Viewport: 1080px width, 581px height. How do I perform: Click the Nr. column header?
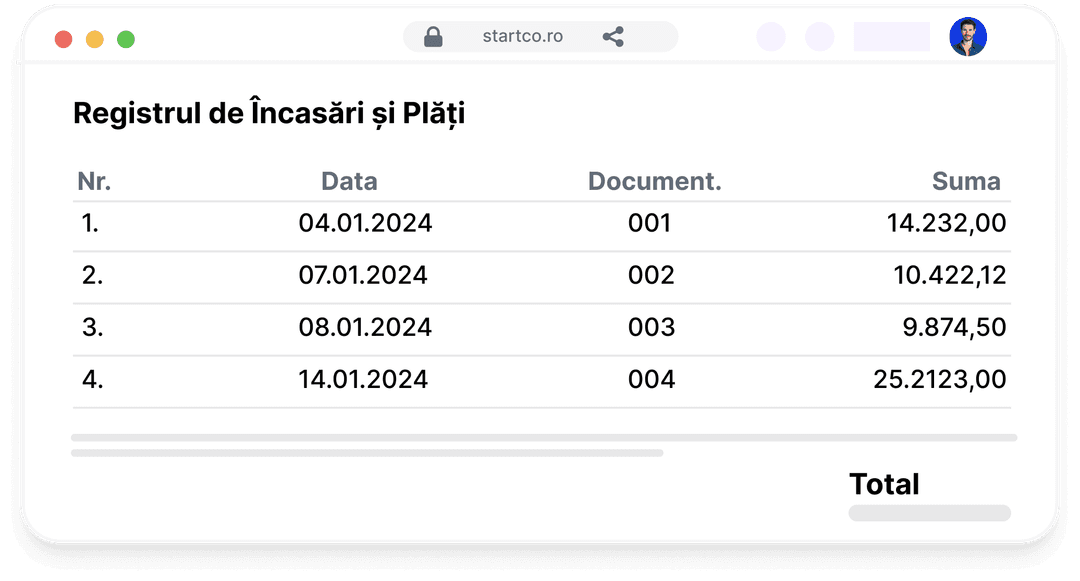point(94,181)
